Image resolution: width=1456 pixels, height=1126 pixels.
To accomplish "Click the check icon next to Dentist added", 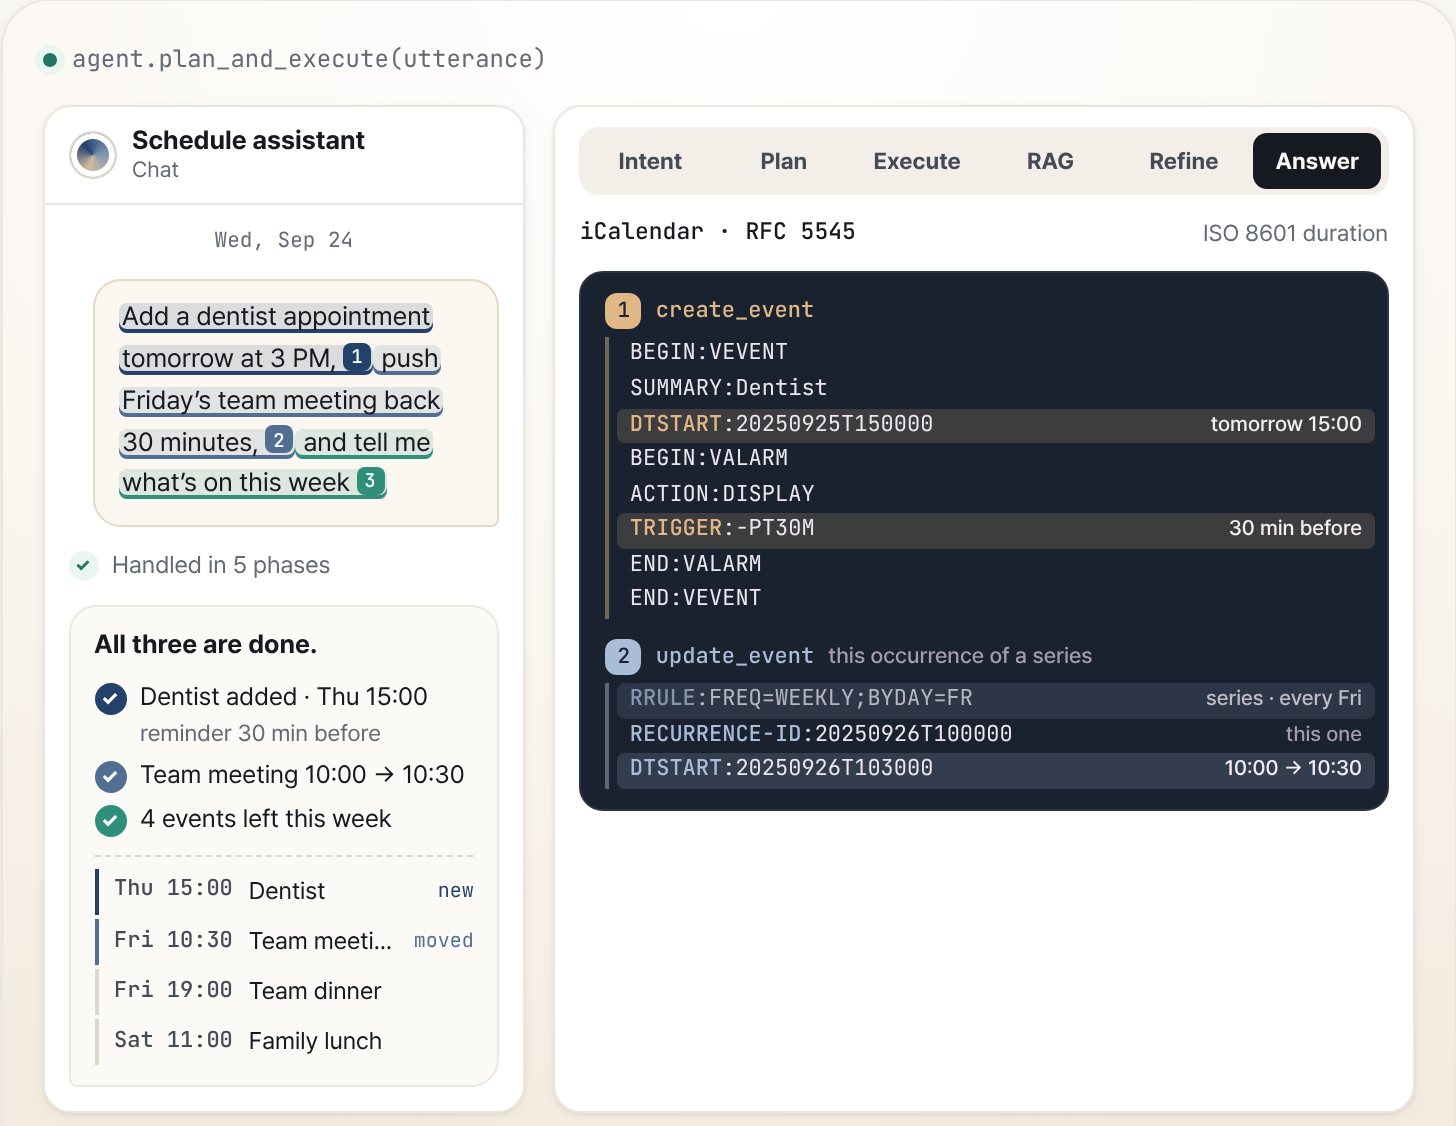I will [x=111, y=698].
